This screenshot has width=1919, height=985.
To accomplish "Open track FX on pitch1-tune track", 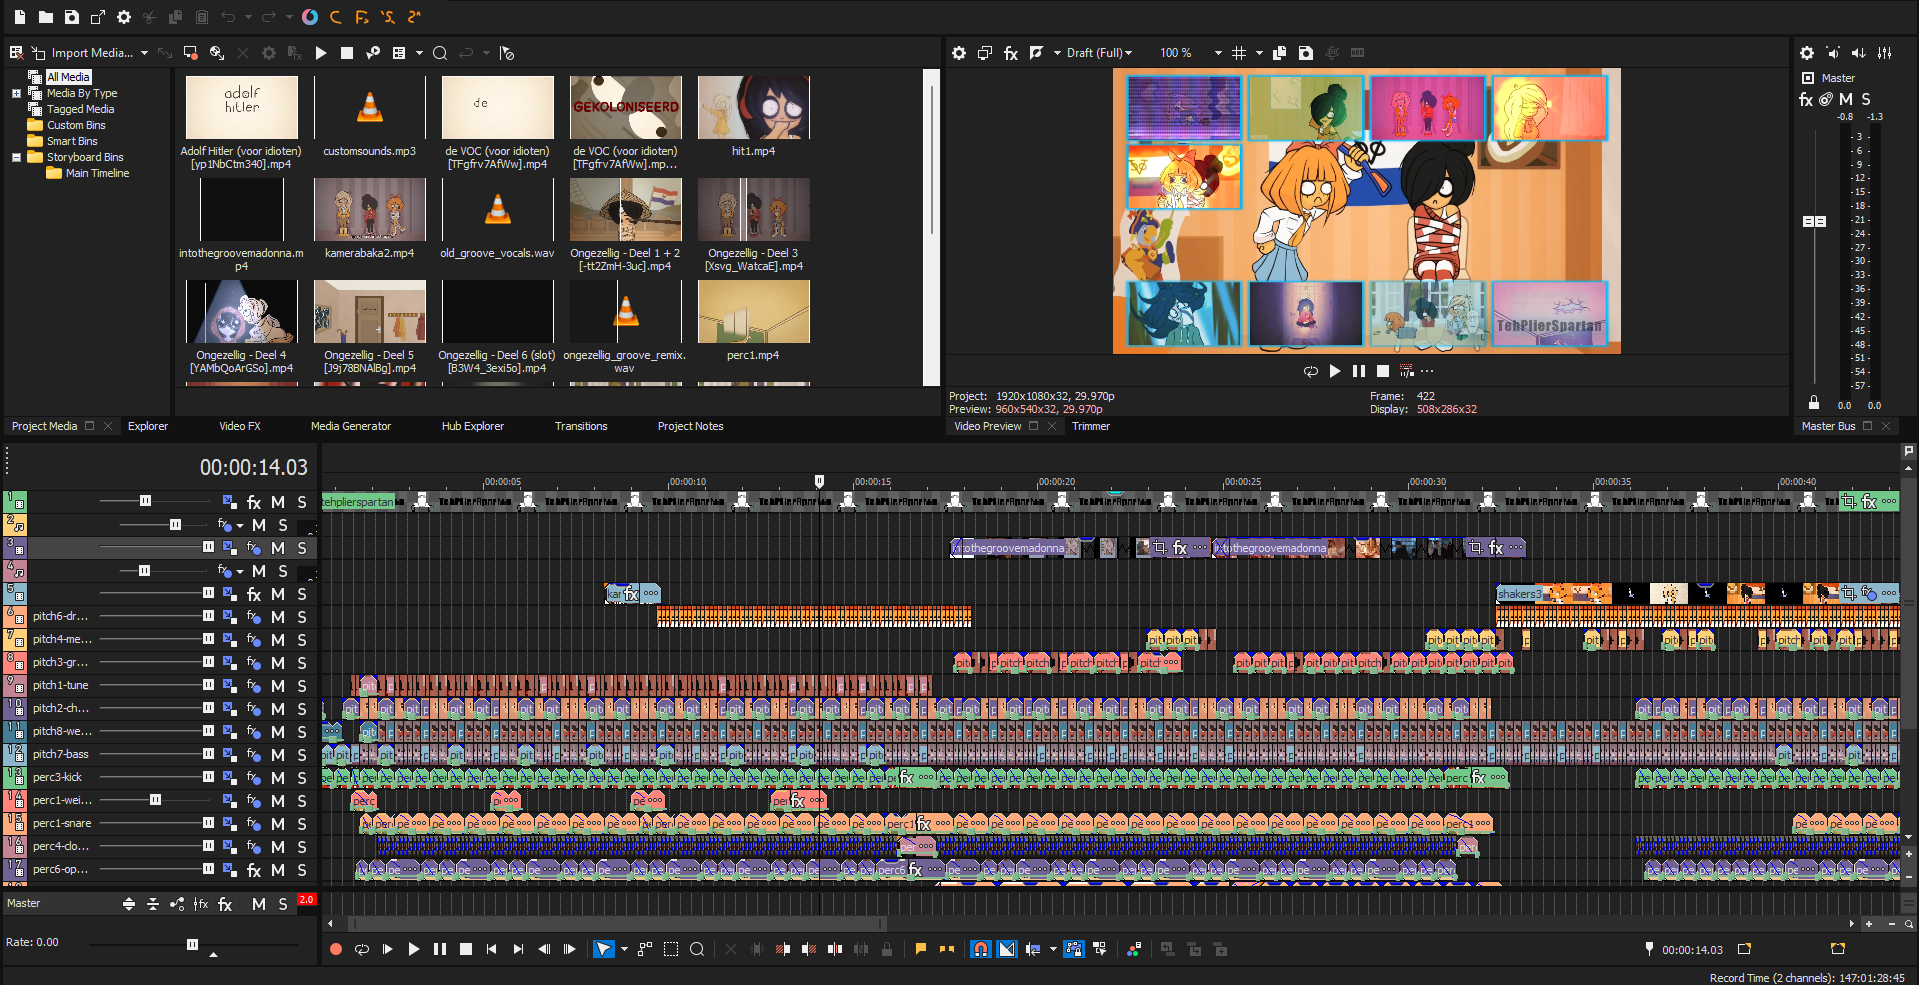I will [254, 686].
